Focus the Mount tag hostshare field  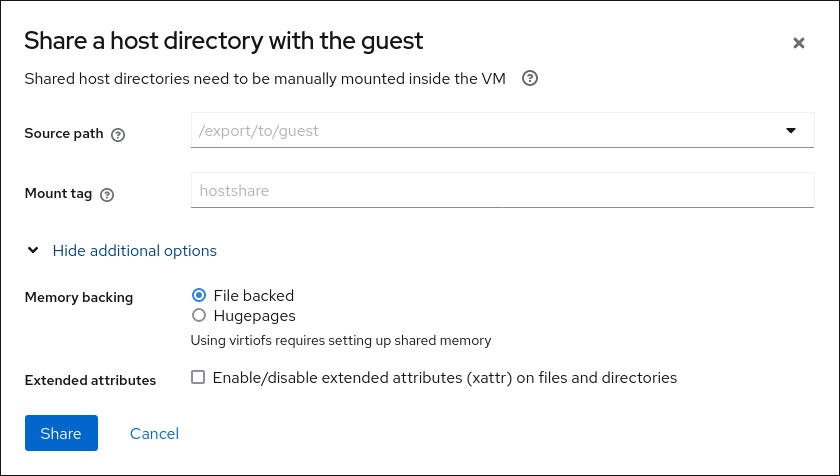[x=502, y=190]
